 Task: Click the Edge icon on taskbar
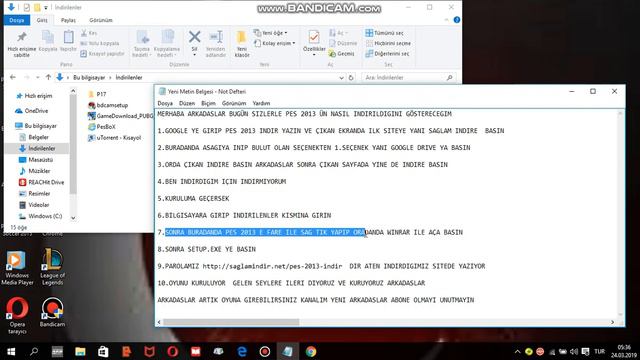242,351
